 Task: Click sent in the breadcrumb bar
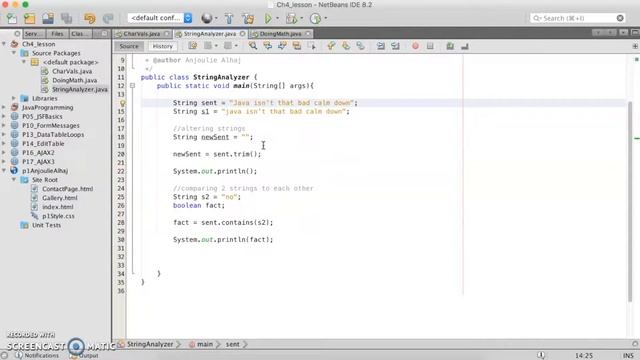(x=233, y=344)
